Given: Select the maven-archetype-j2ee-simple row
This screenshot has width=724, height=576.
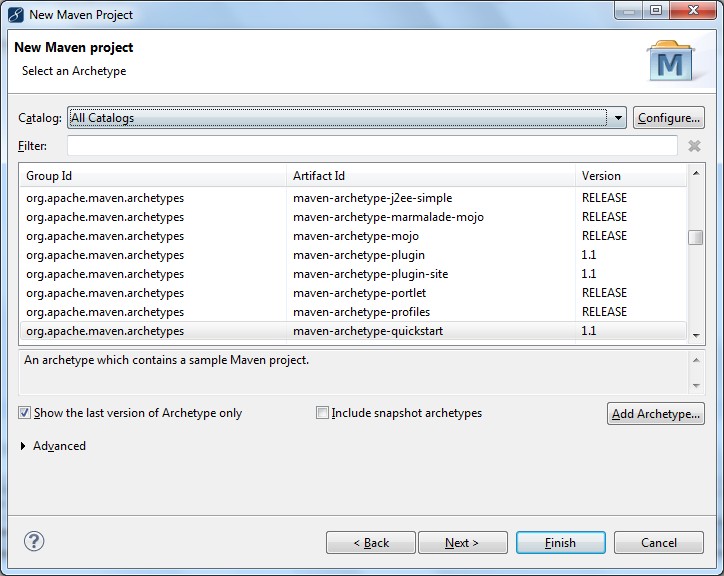Looking at the screenshot, I should click(353, 198).
